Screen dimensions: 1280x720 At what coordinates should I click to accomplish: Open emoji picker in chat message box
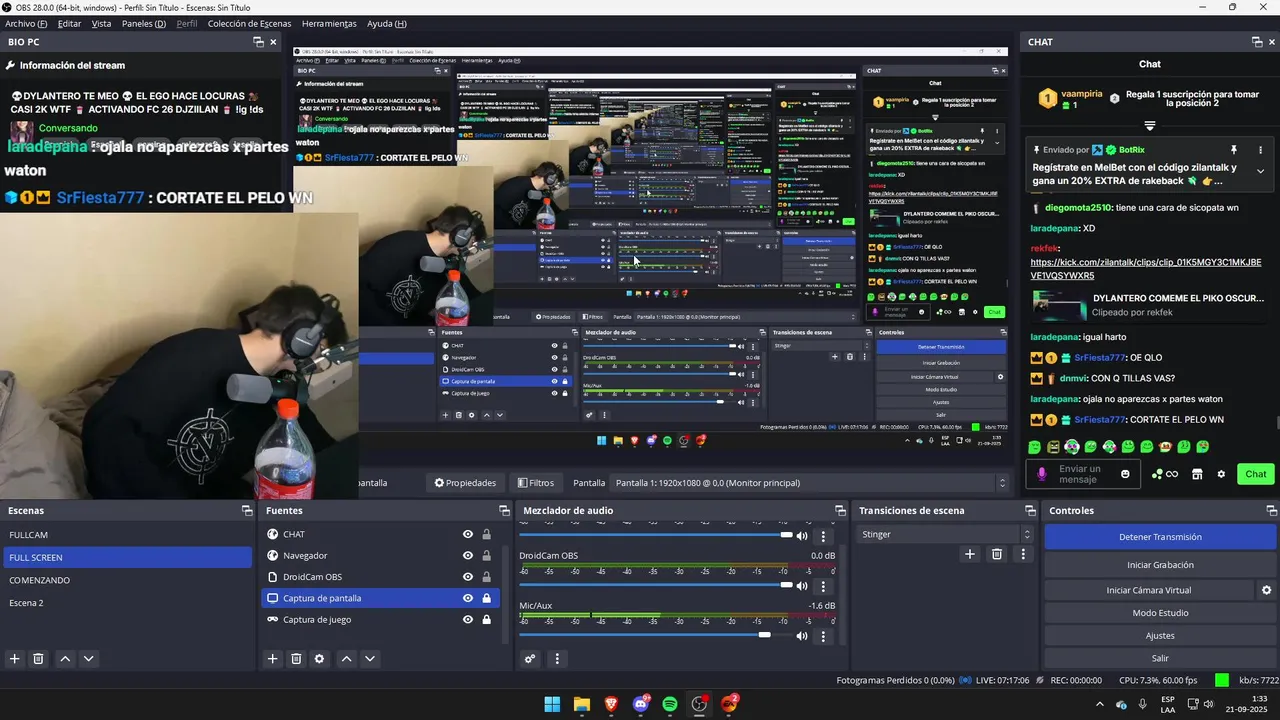1125,474
